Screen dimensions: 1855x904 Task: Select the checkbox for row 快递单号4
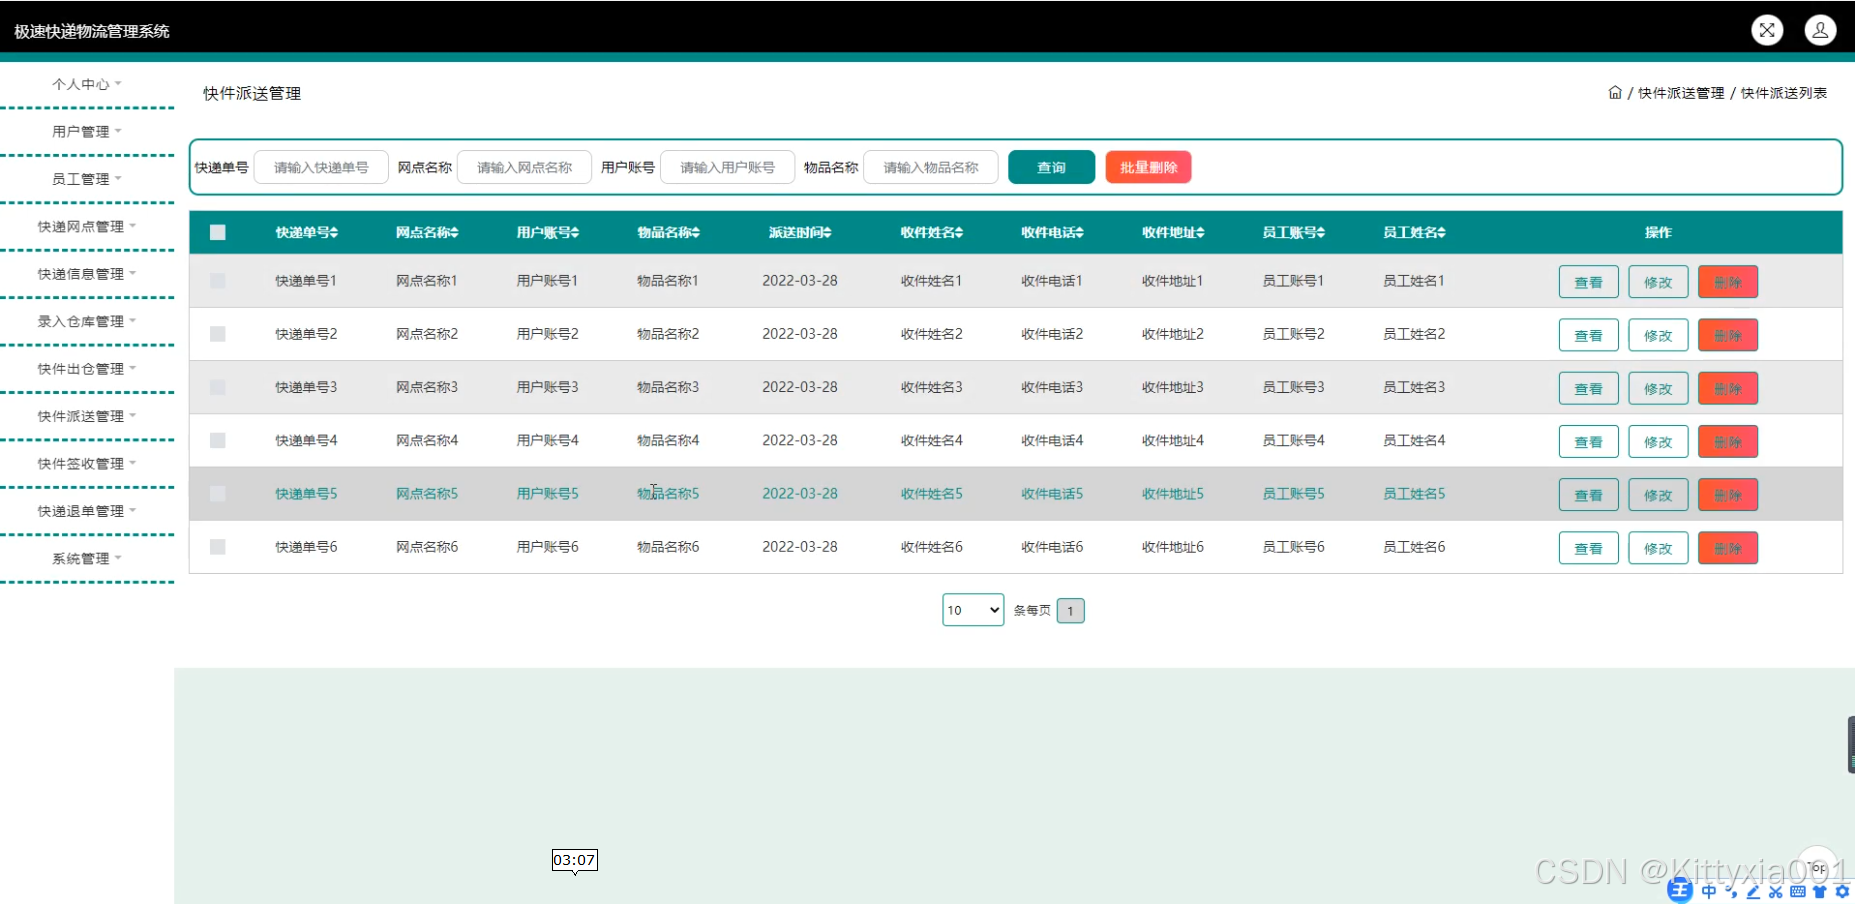(x=217, y=441)
